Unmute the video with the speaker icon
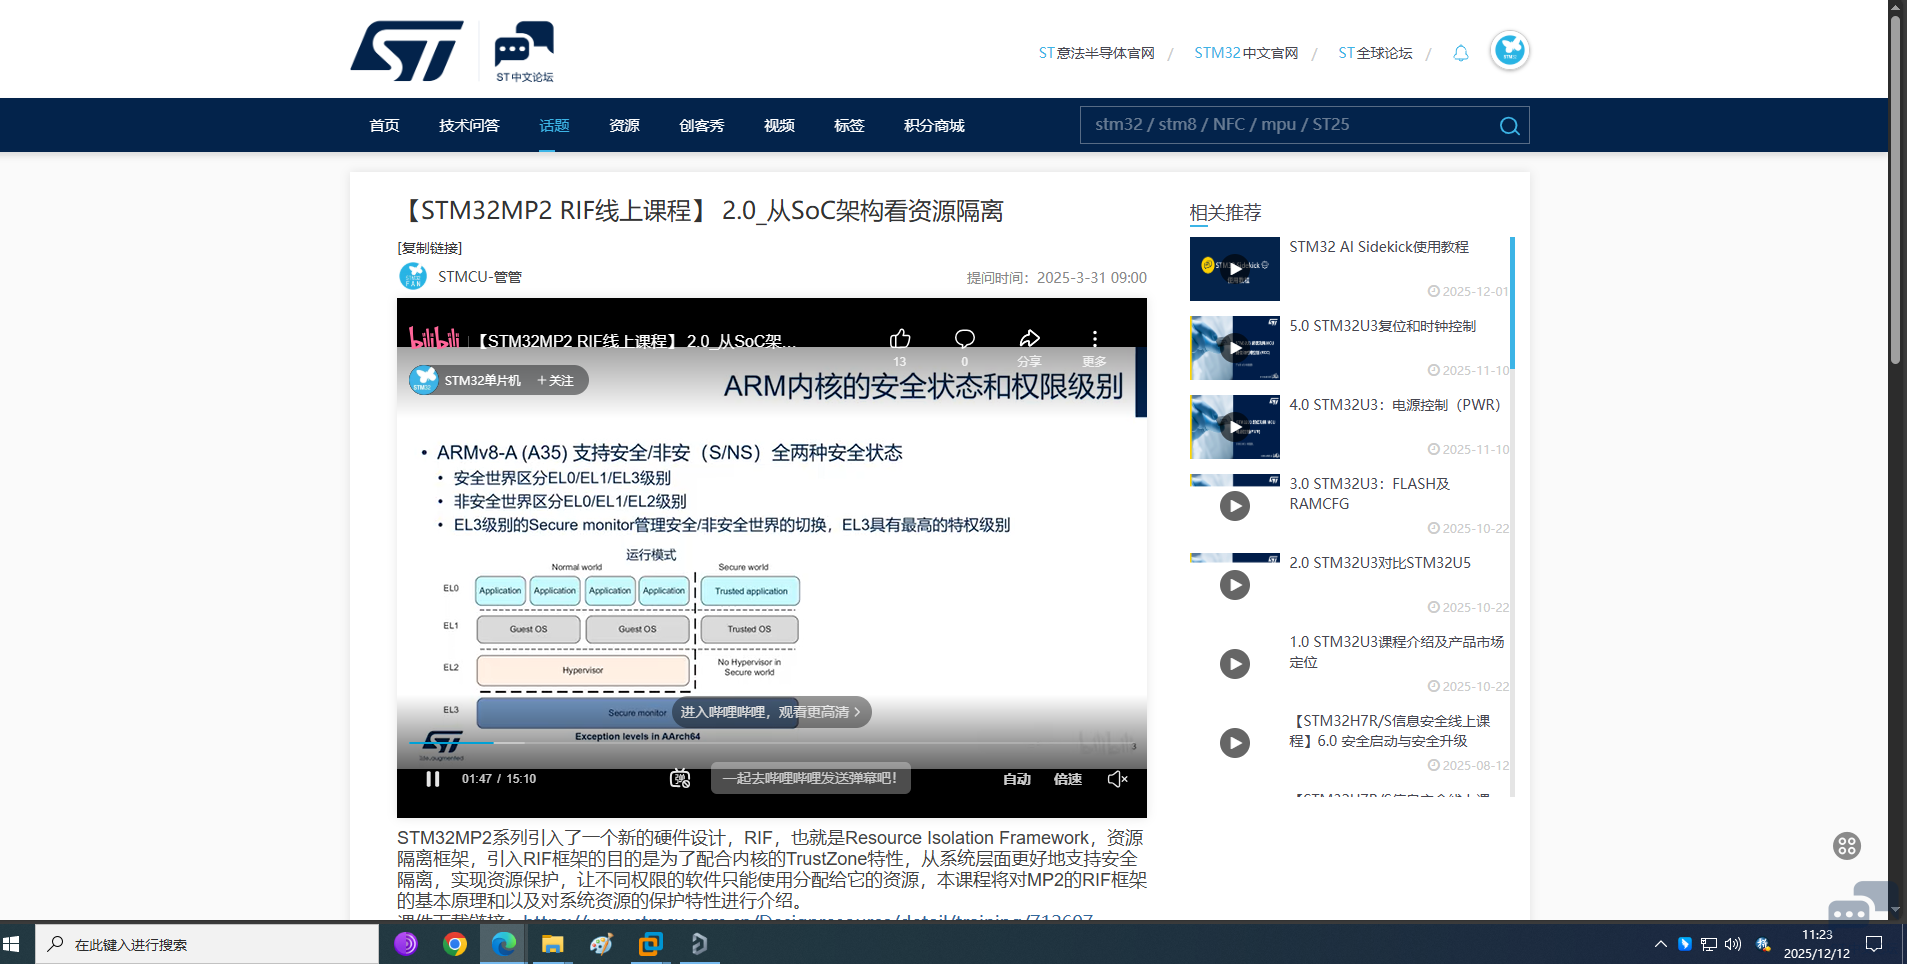 (1118, 779)
